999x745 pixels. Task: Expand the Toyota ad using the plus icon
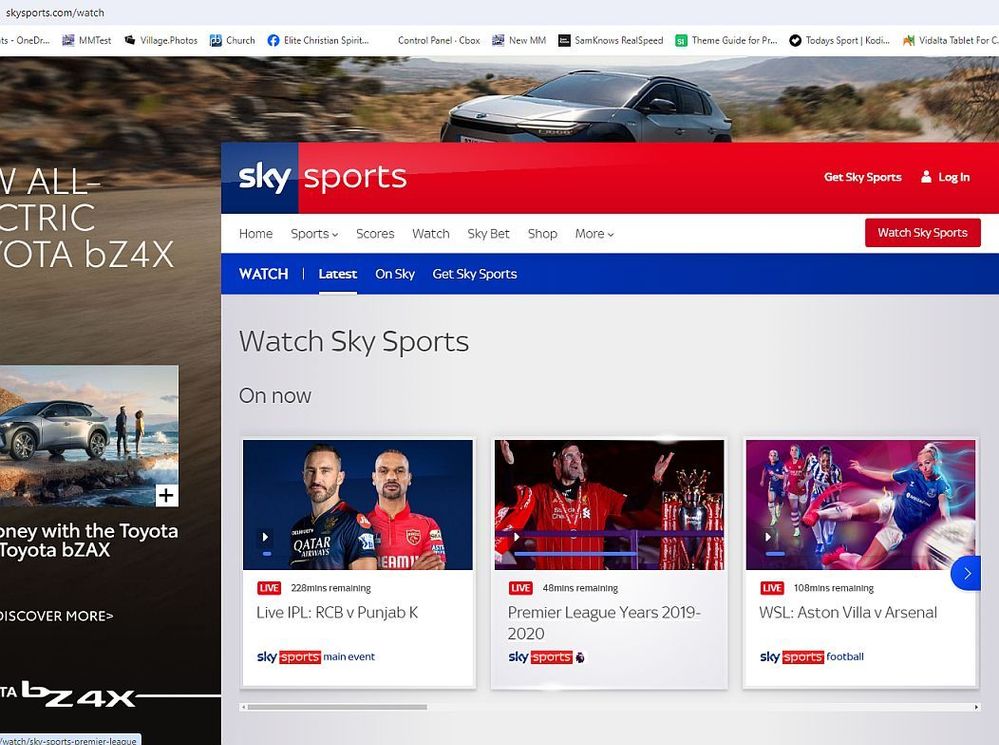[x=166, y=495]
